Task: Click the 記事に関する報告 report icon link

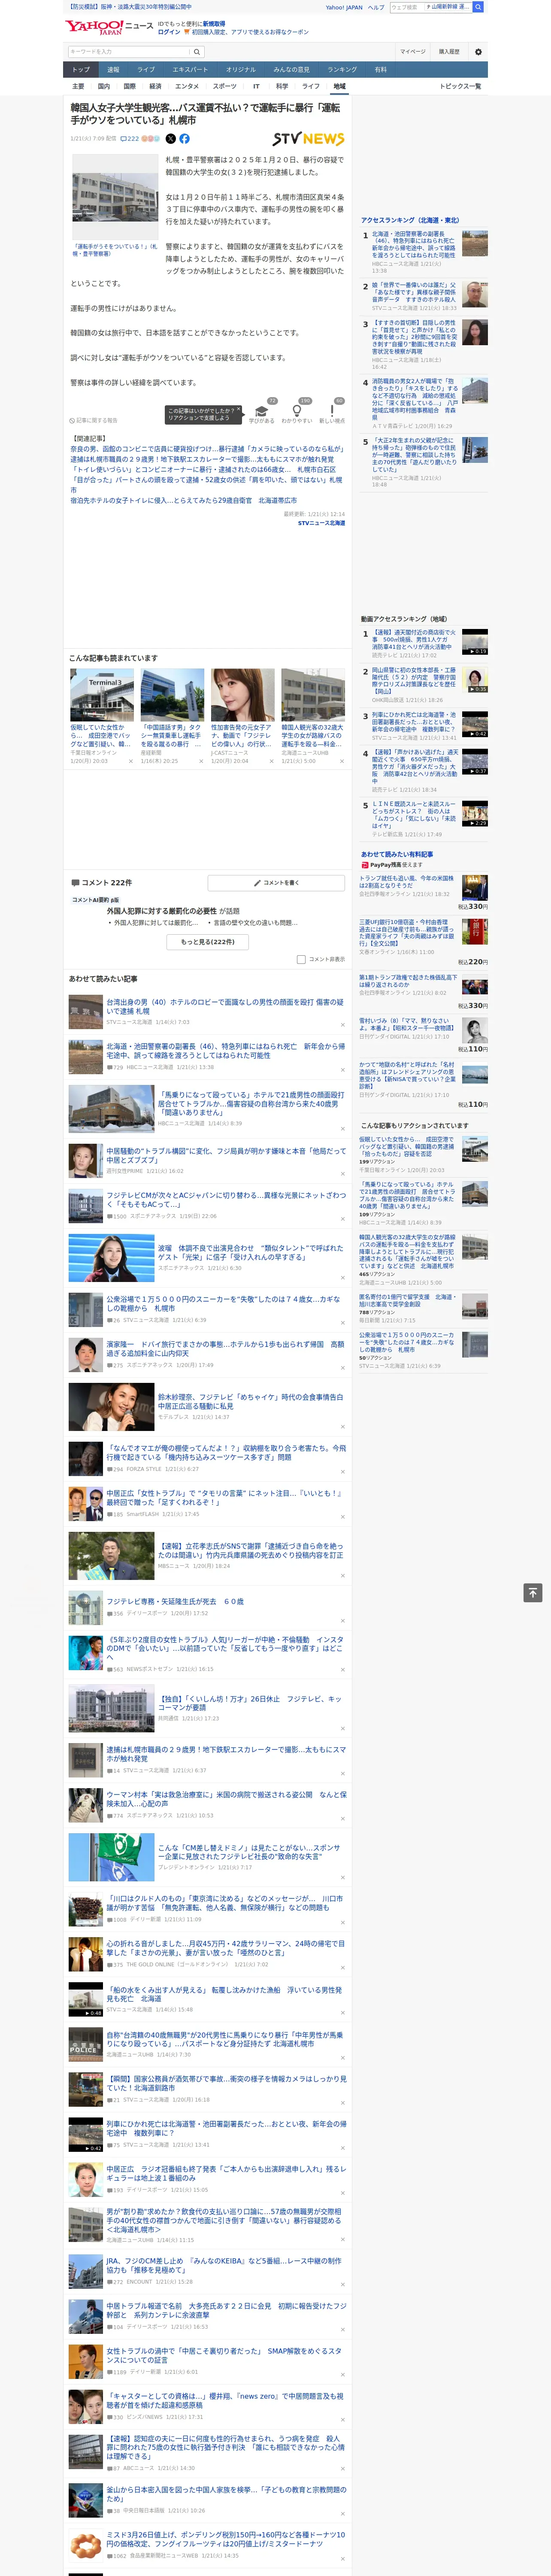Action: [x=93, y=421]
